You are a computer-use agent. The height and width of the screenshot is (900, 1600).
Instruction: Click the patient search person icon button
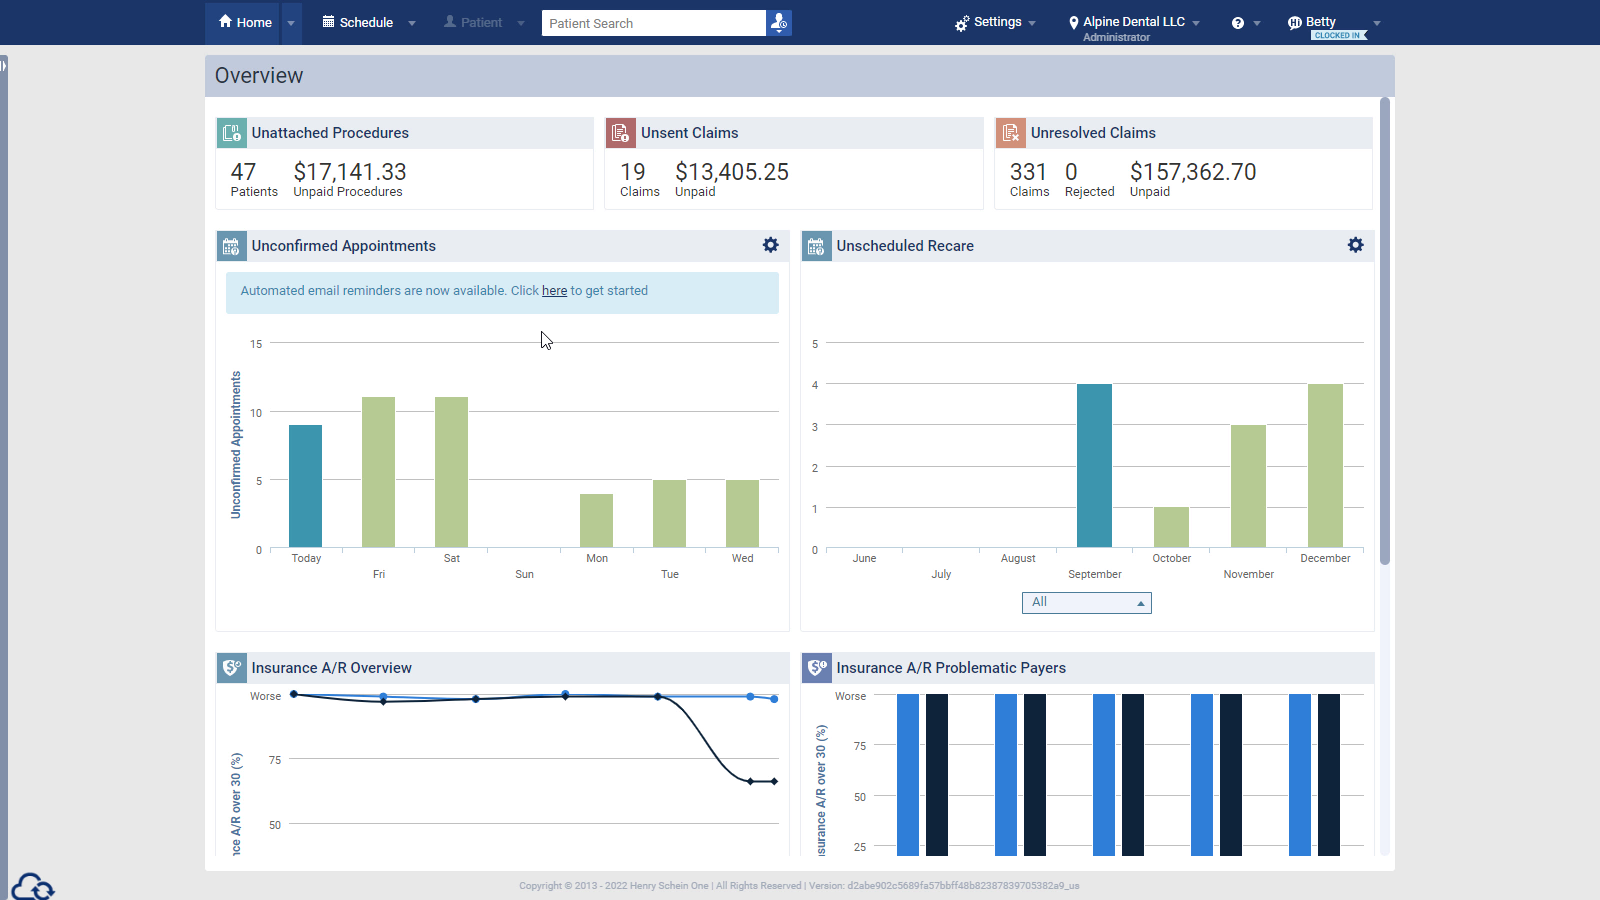coord(779,23)
